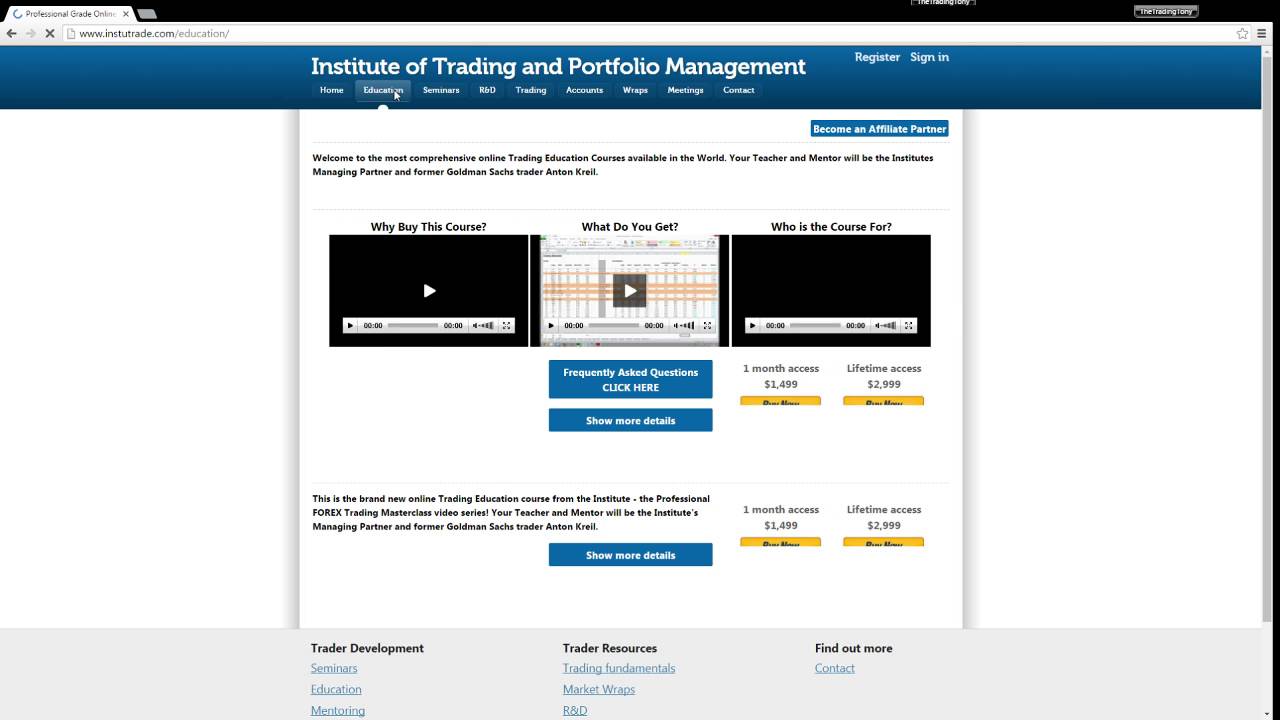Viewport: 1280px width, 720px height.
Task: Start 'Who is the Course For?' control bar play icon
Action: (x=752, y=325)
